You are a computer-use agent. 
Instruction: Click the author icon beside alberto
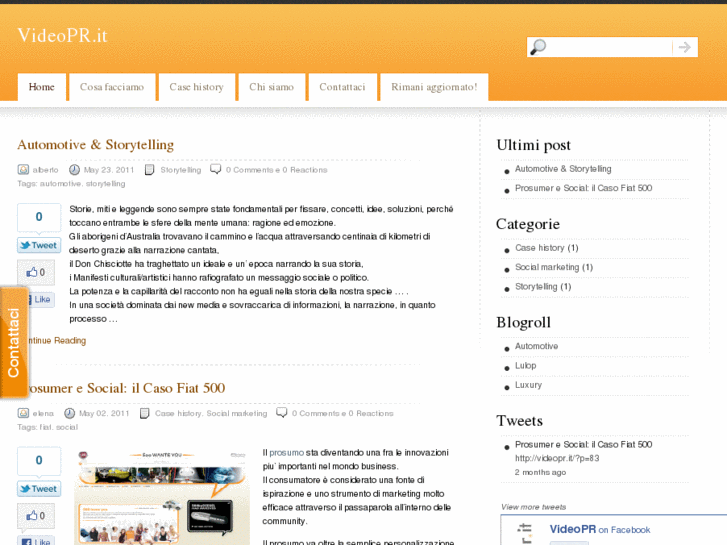click(x=23, y=170)
